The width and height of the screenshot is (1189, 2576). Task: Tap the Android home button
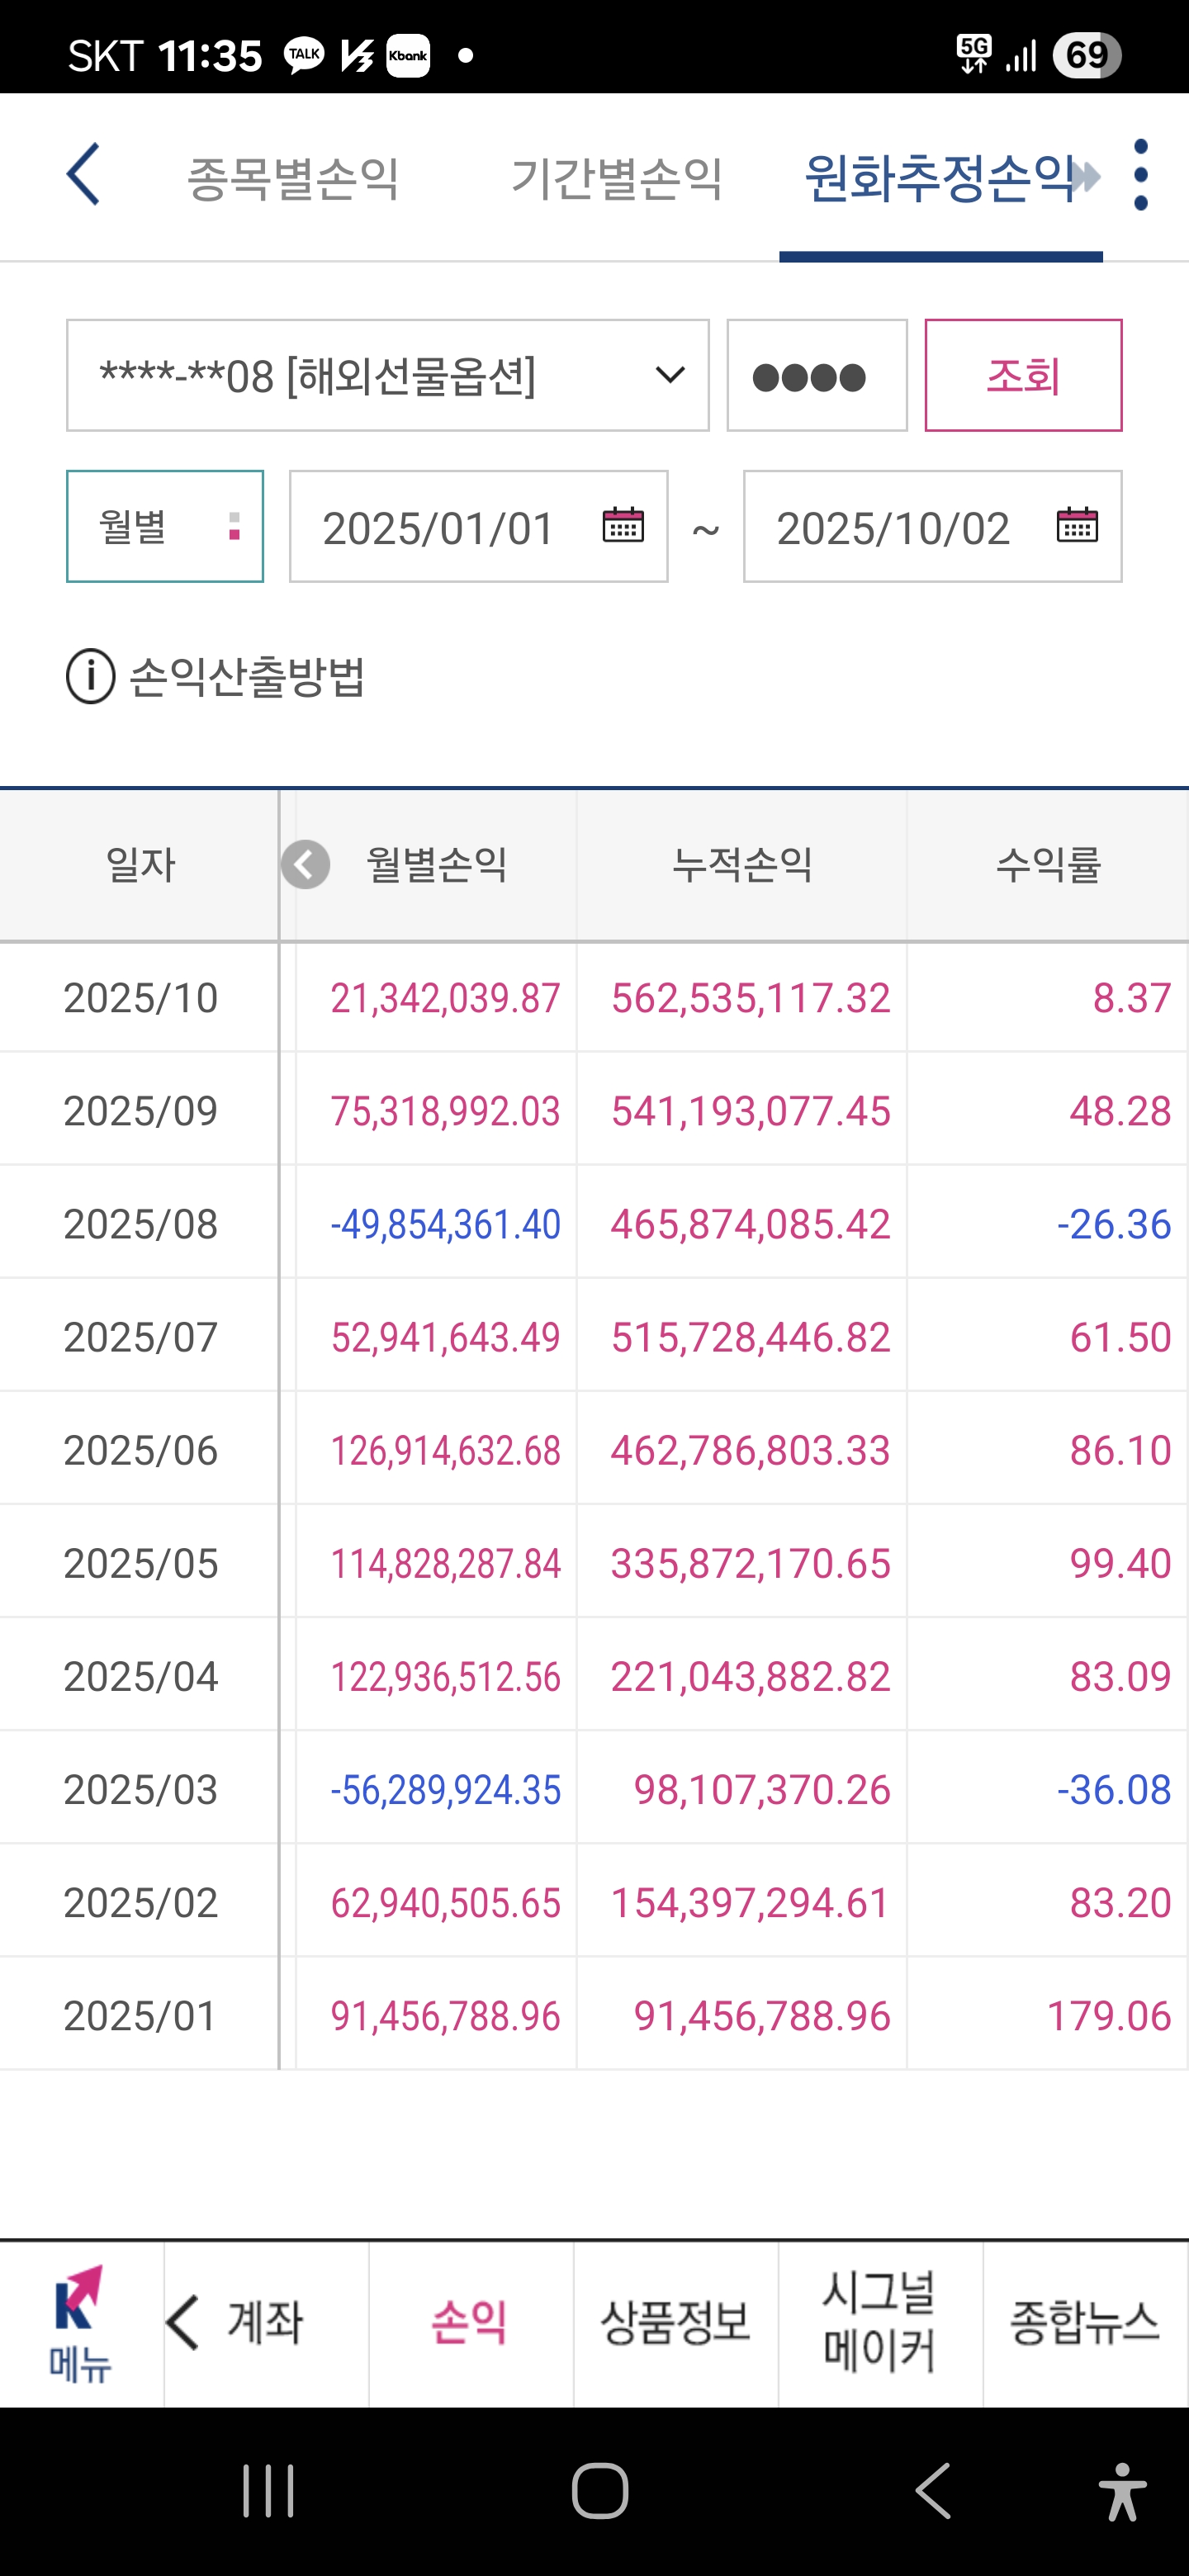pos(600,2491)
